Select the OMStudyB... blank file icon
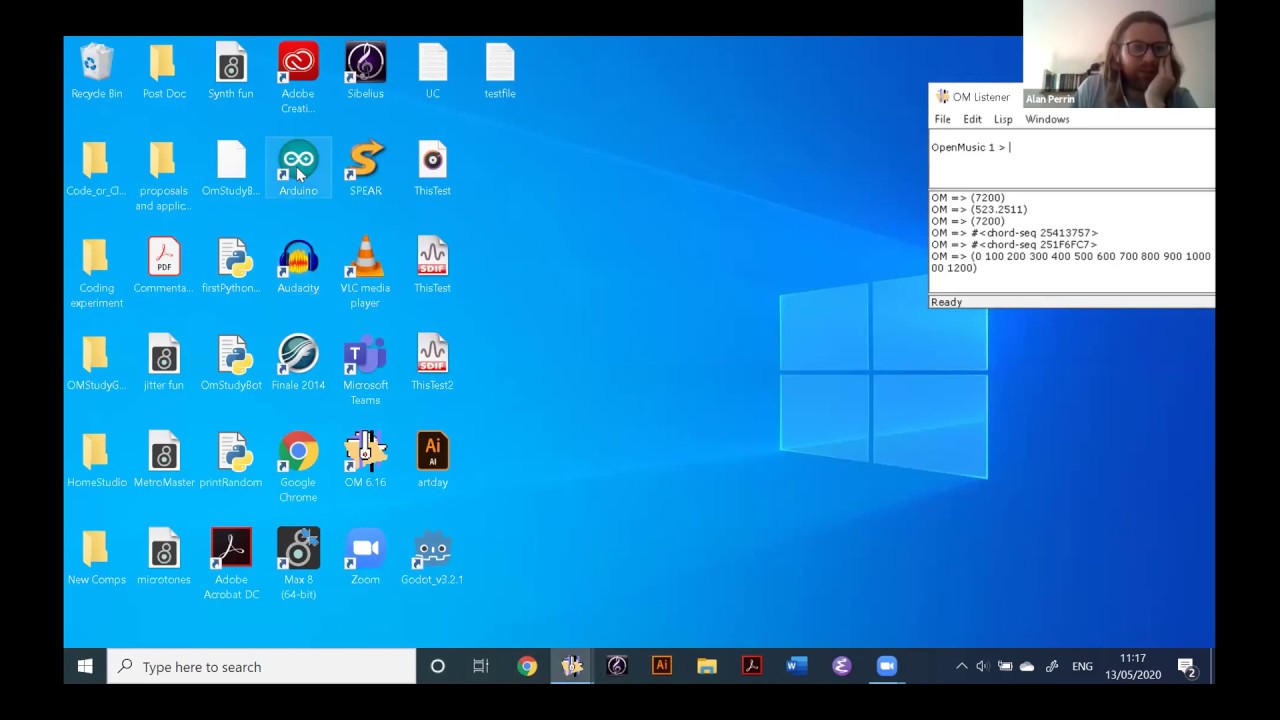The image size is (1280, 720). pos(231,167)
